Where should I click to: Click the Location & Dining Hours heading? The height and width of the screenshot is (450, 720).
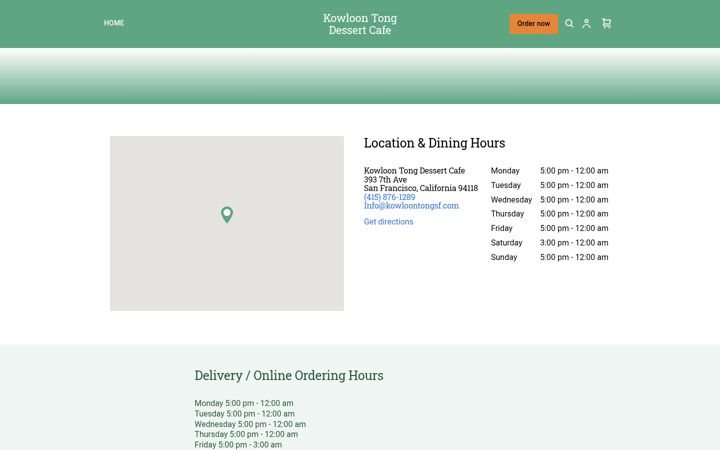point(434,143)
